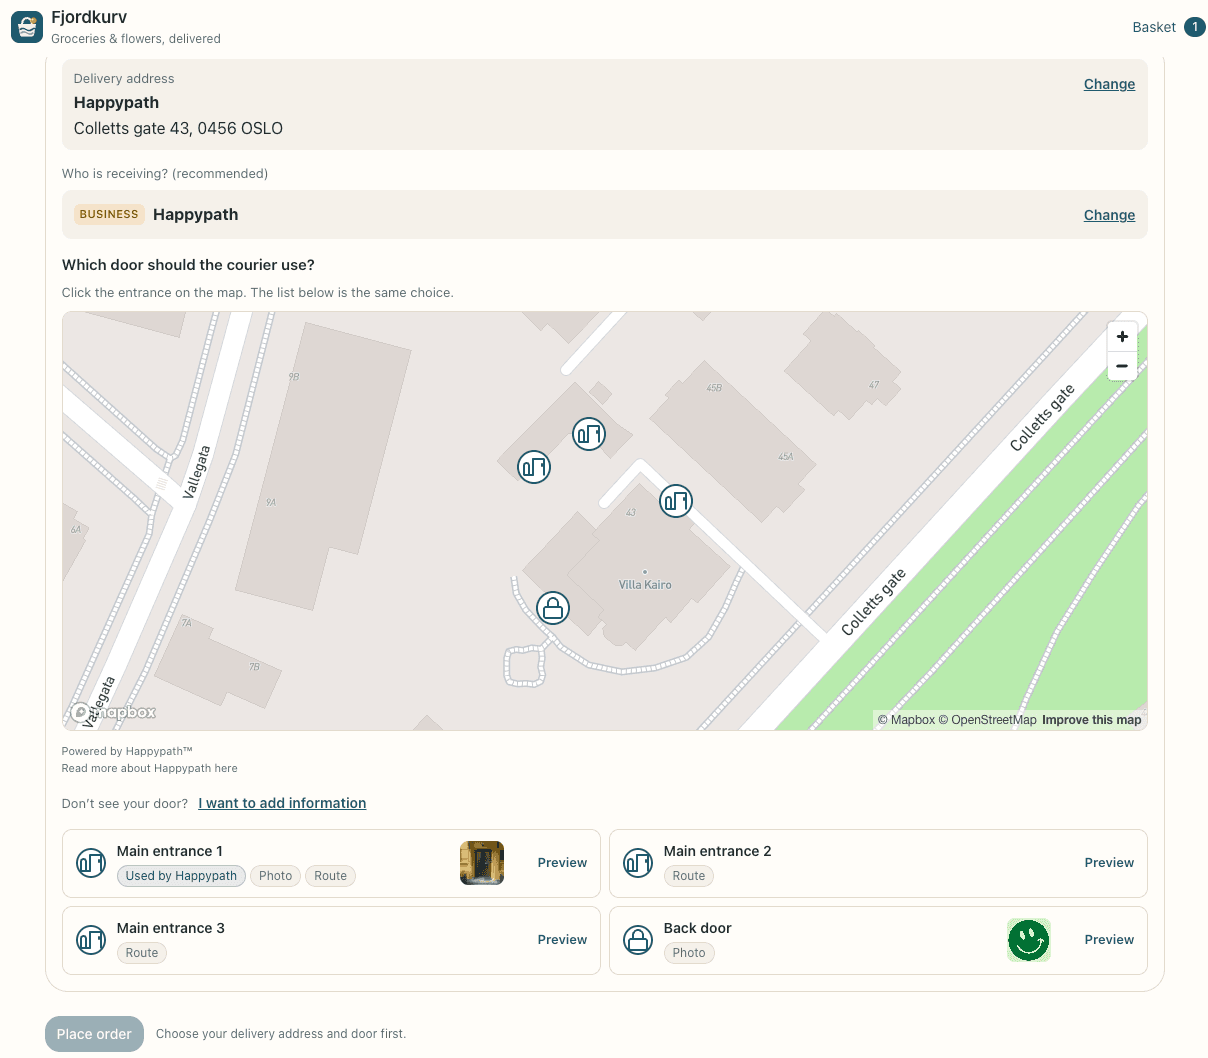The image size is (1208, 1058).
Task: Choose the Main entrance 3 card title
Action: point(171,928)
